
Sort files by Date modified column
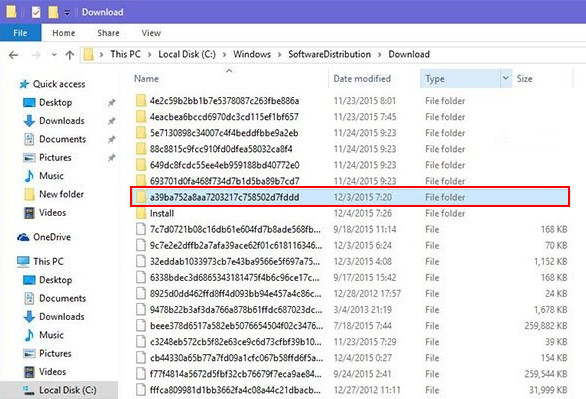[362, 78]
